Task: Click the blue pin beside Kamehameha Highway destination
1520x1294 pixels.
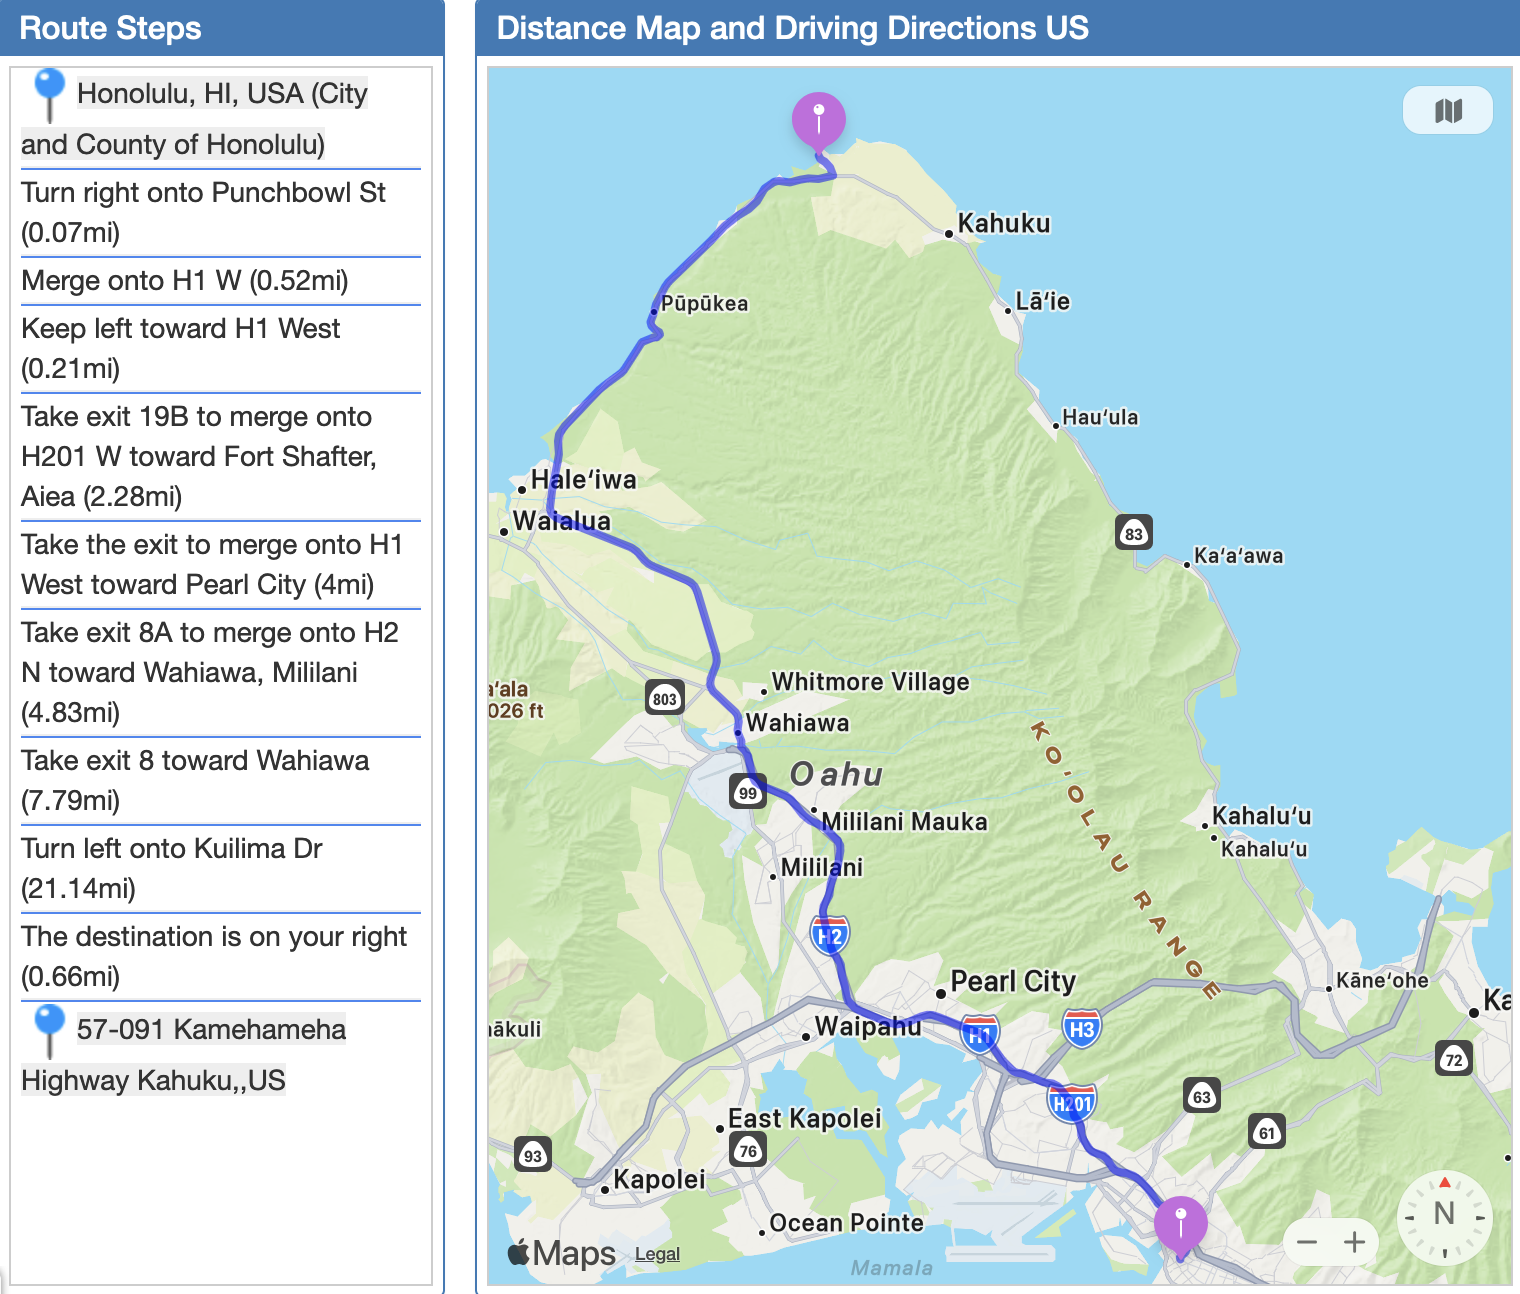Action: [x=49, y=1029]
